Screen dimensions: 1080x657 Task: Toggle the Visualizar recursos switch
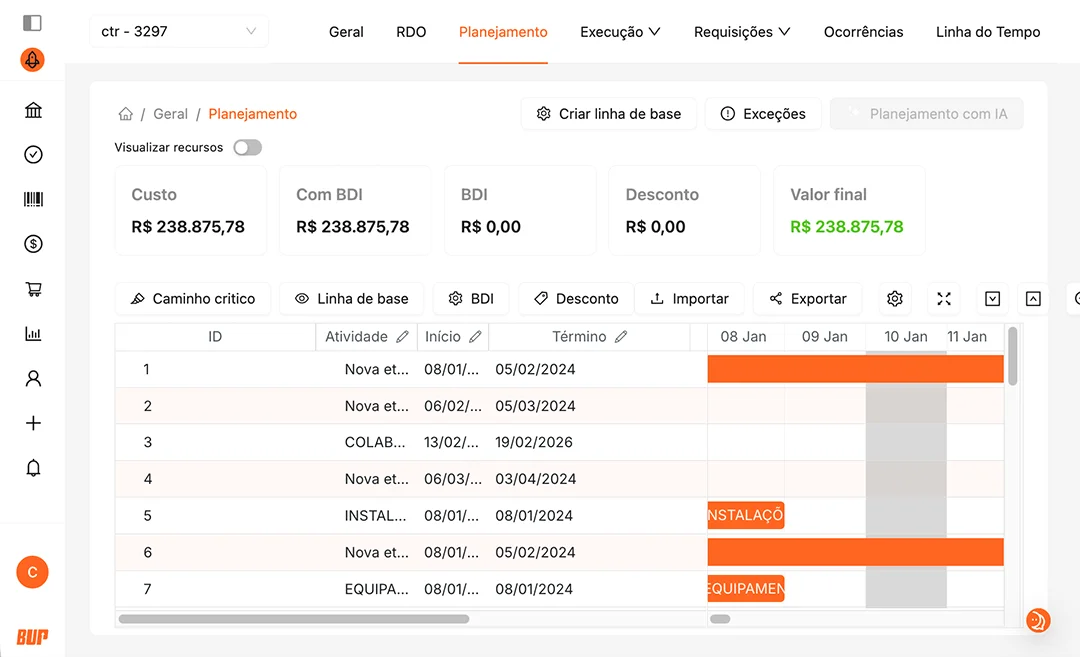click(x=247, y=148)
